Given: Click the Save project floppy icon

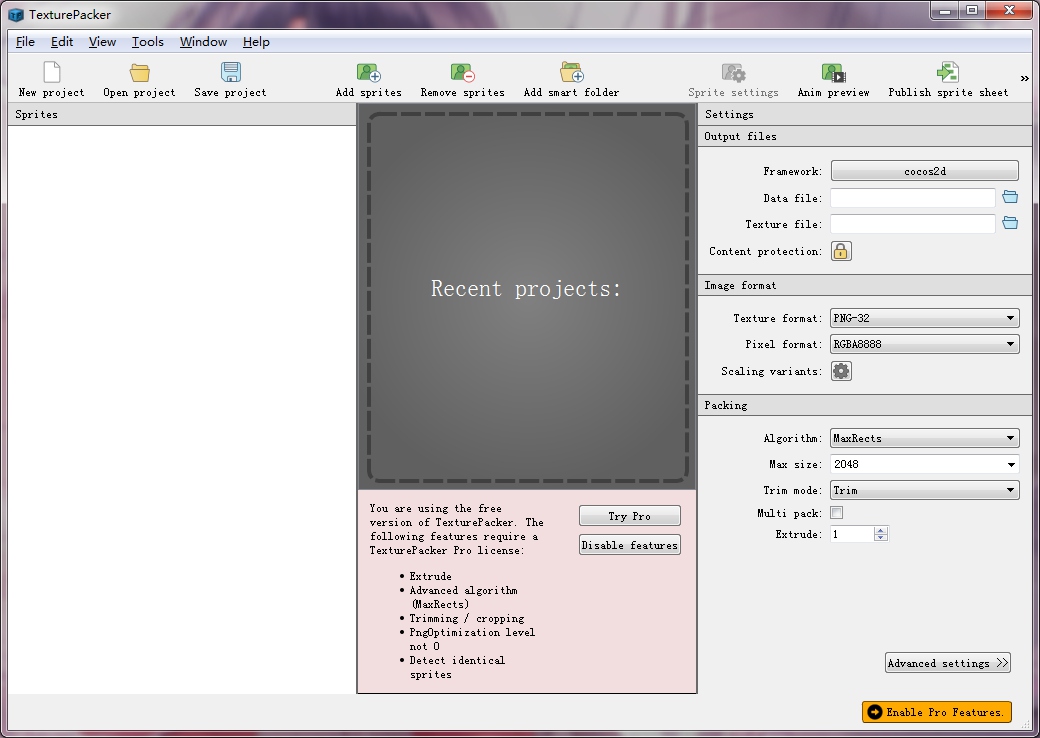Looking at the screenshot, I should [x=231, y=73].
